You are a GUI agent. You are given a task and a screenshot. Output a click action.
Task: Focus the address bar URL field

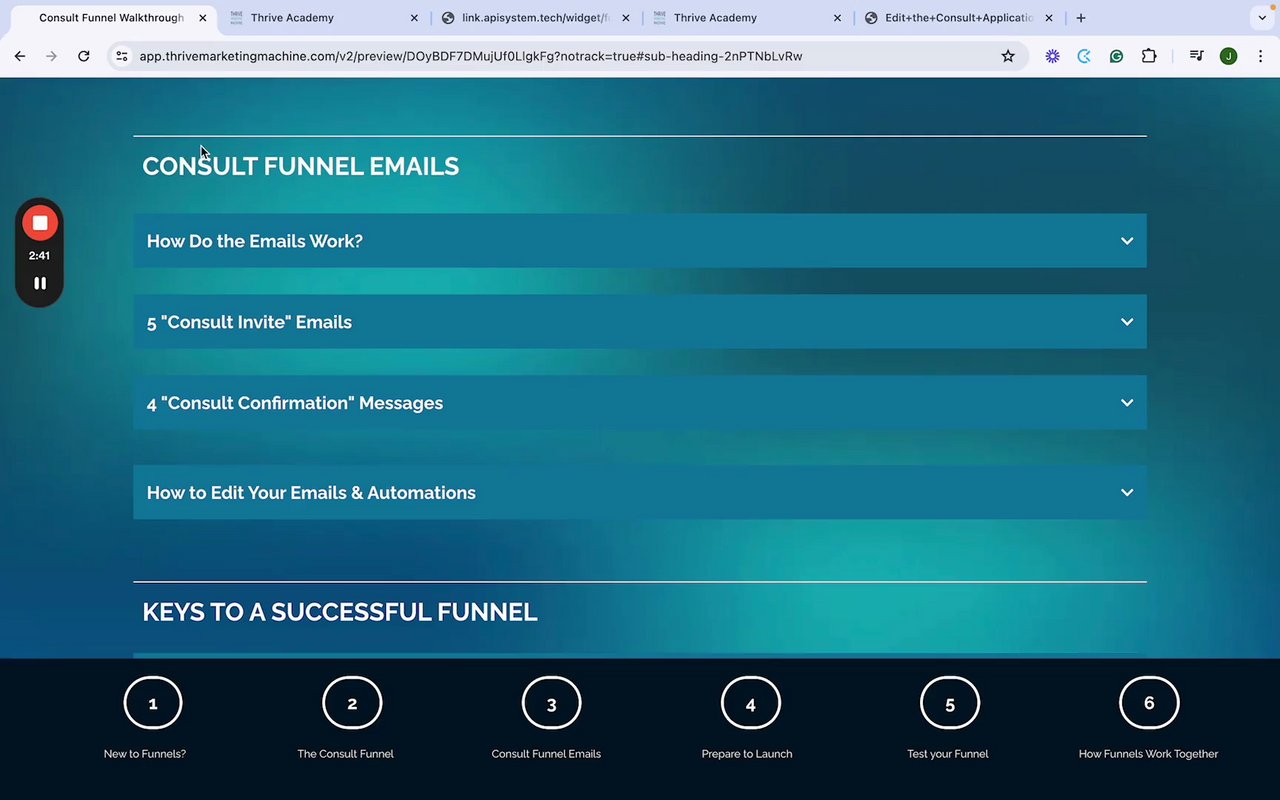click(470, 56)
